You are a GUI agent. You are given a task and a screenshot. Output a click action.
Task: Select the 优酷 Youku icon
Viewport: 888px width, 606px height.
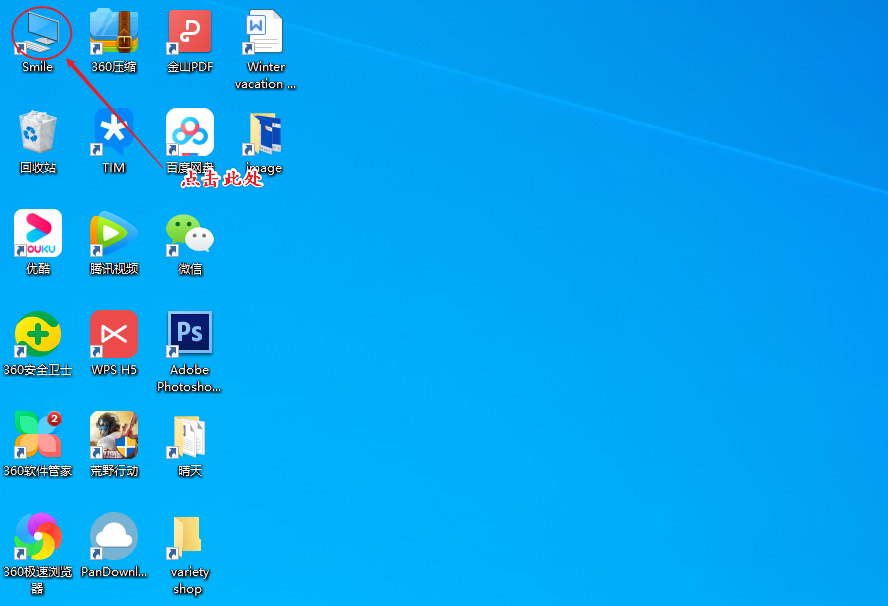38,233
